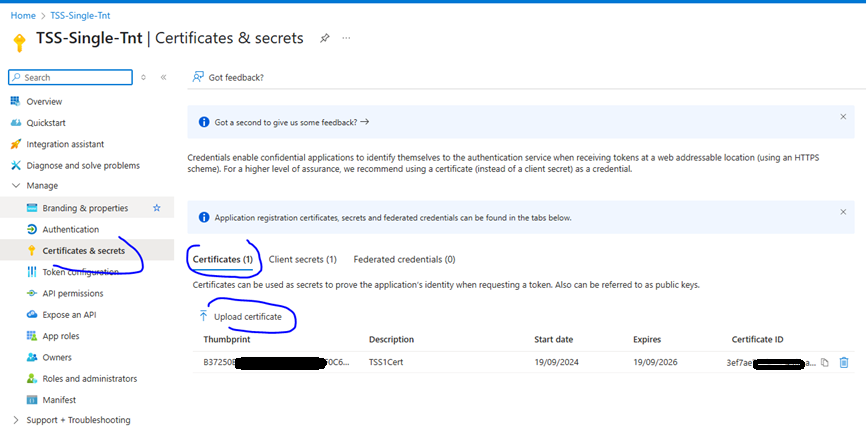
Task: Click the feedback banner info icon
Action: [x=204, y=122]
